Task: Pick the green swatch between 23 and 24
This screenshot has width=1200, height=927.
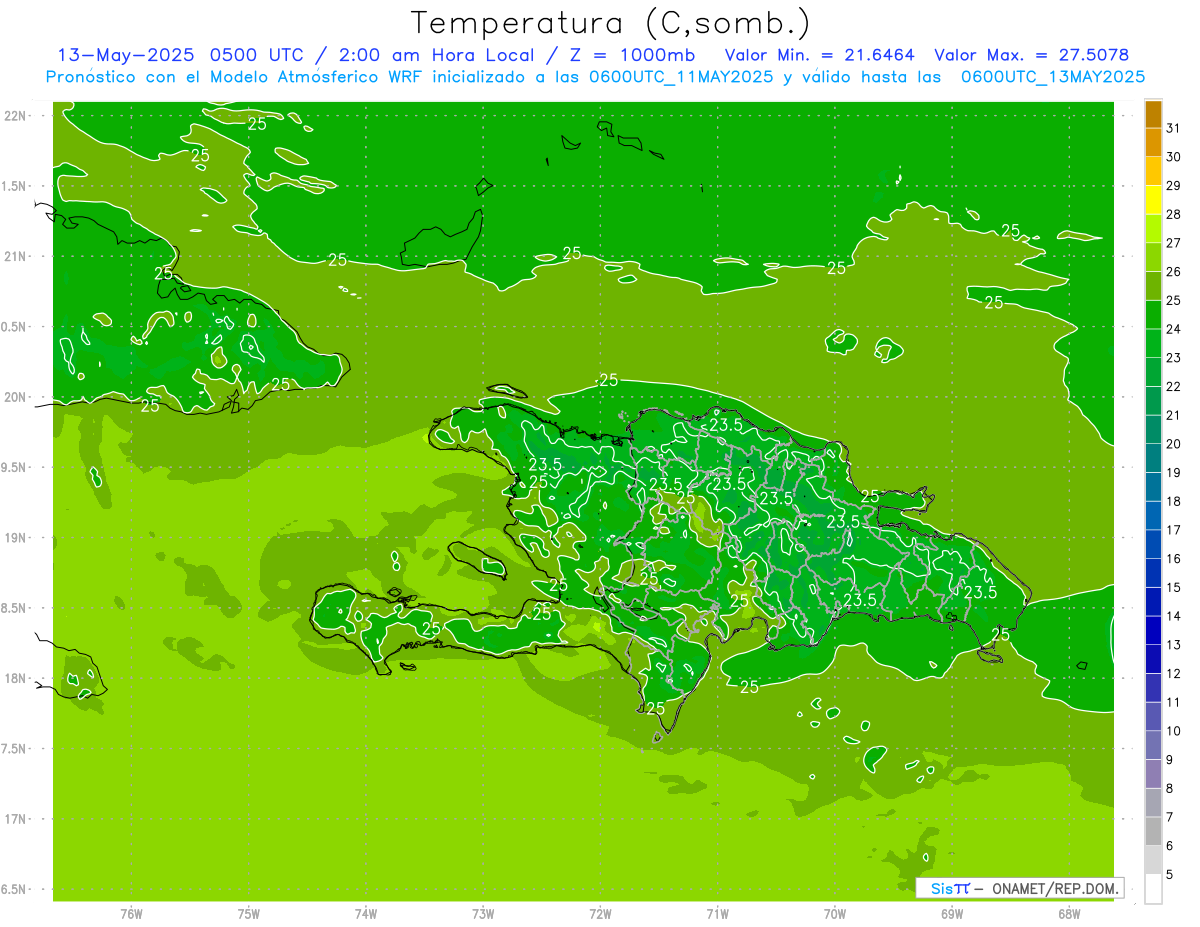Action: (x=1153, y=343)
